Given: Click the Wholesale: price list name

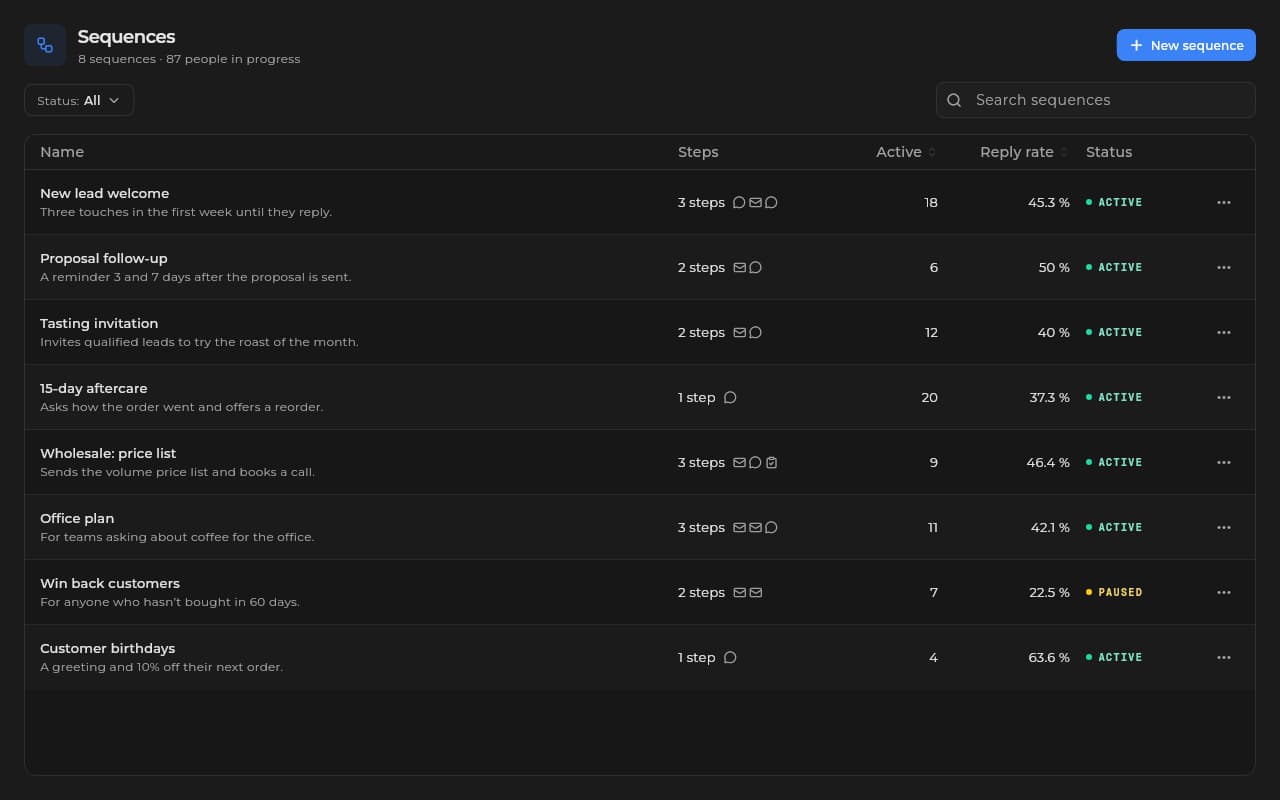Looking at the screenshot, I should (108, 453).
